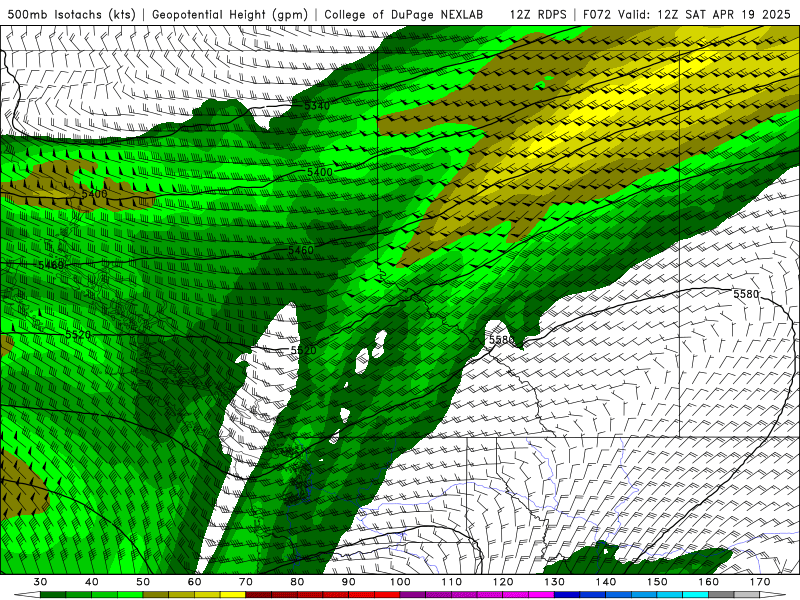Click the white arrow at color bar's left end
The image size is (800, 600).
[x=27, y=595]
